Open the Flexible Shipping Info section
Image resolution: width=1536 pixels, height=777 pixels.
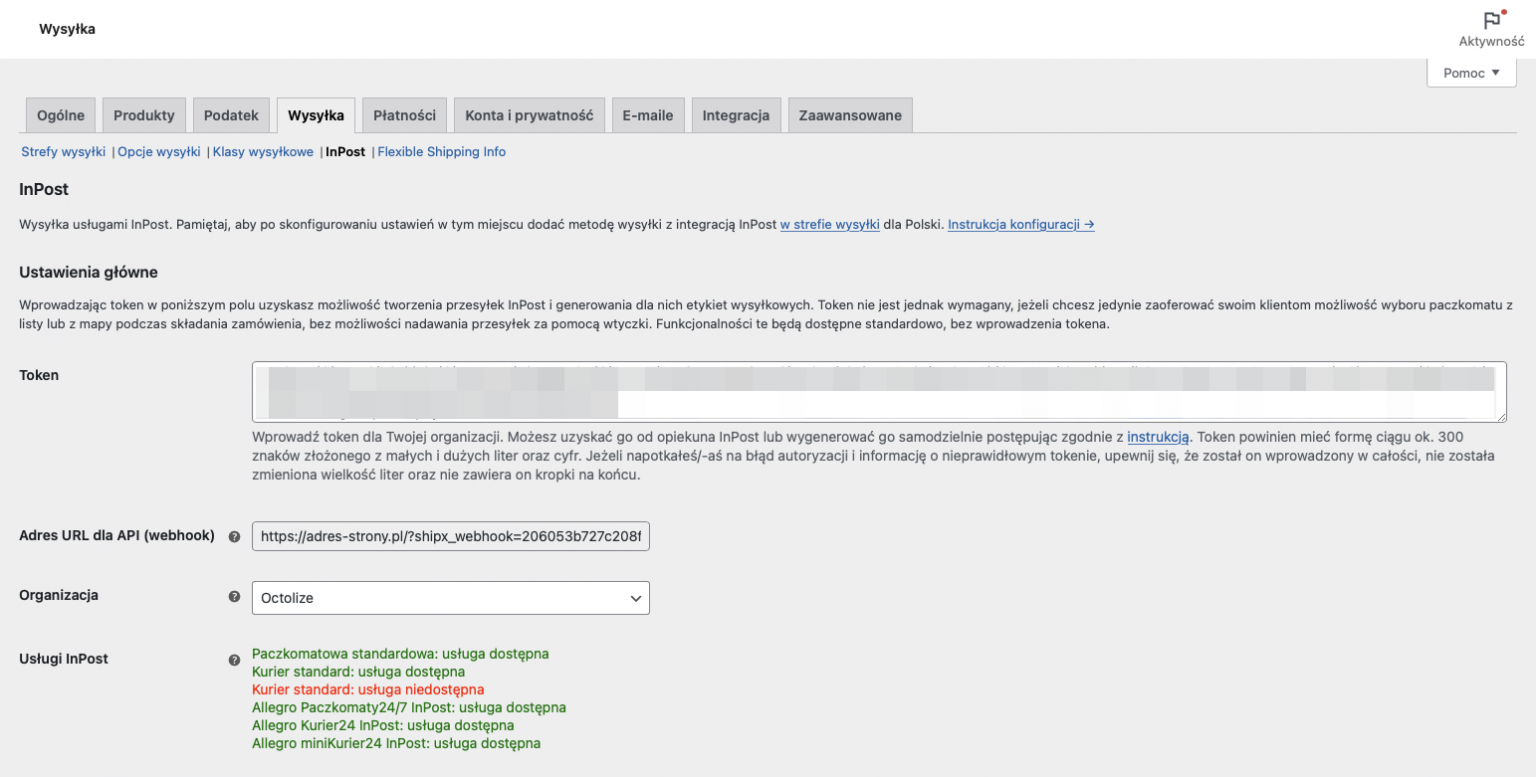pyautogui.click(x=441, y=151)
